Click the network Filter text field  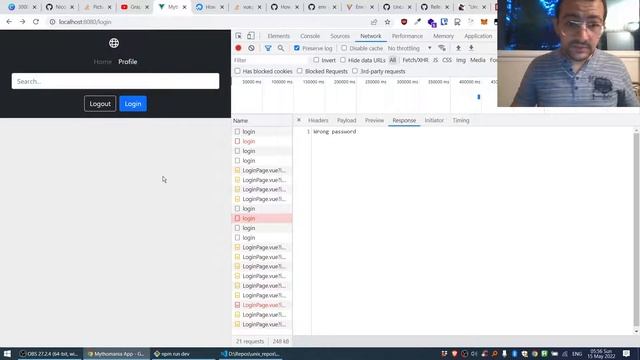[x=271, y=60]
